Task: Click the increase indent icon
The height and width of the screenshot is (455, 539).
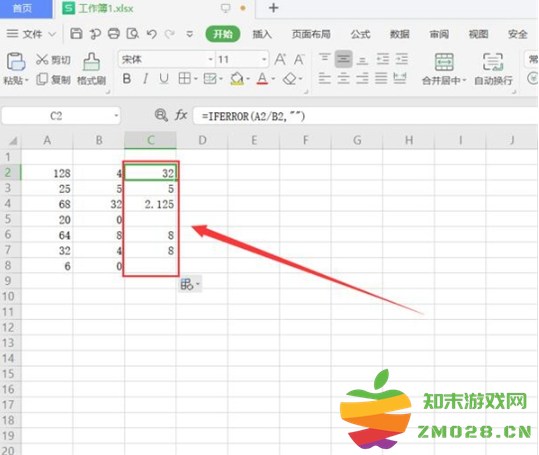Action: (x=402, y=59)
